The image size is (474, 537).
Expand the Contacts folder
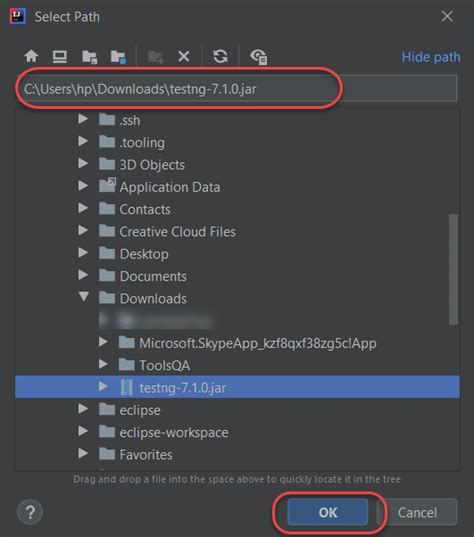coord(83,208)
